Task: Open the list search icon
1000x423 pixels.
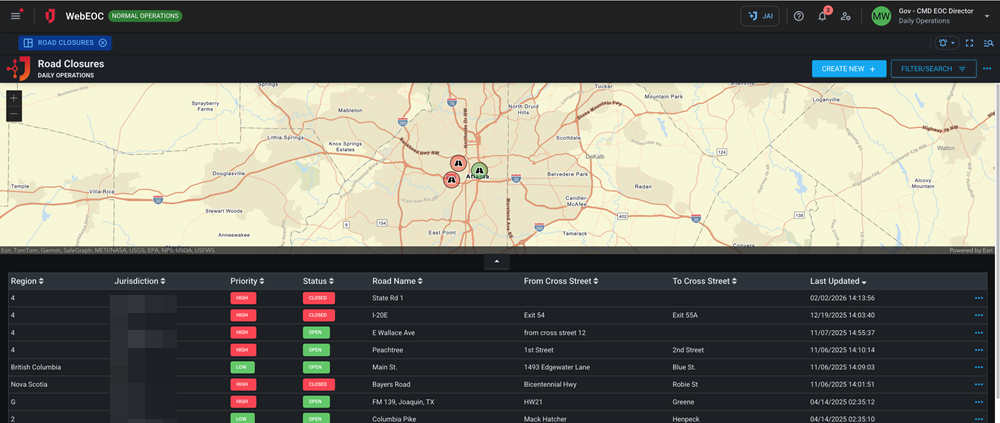Action: click(x=988, y=43)
